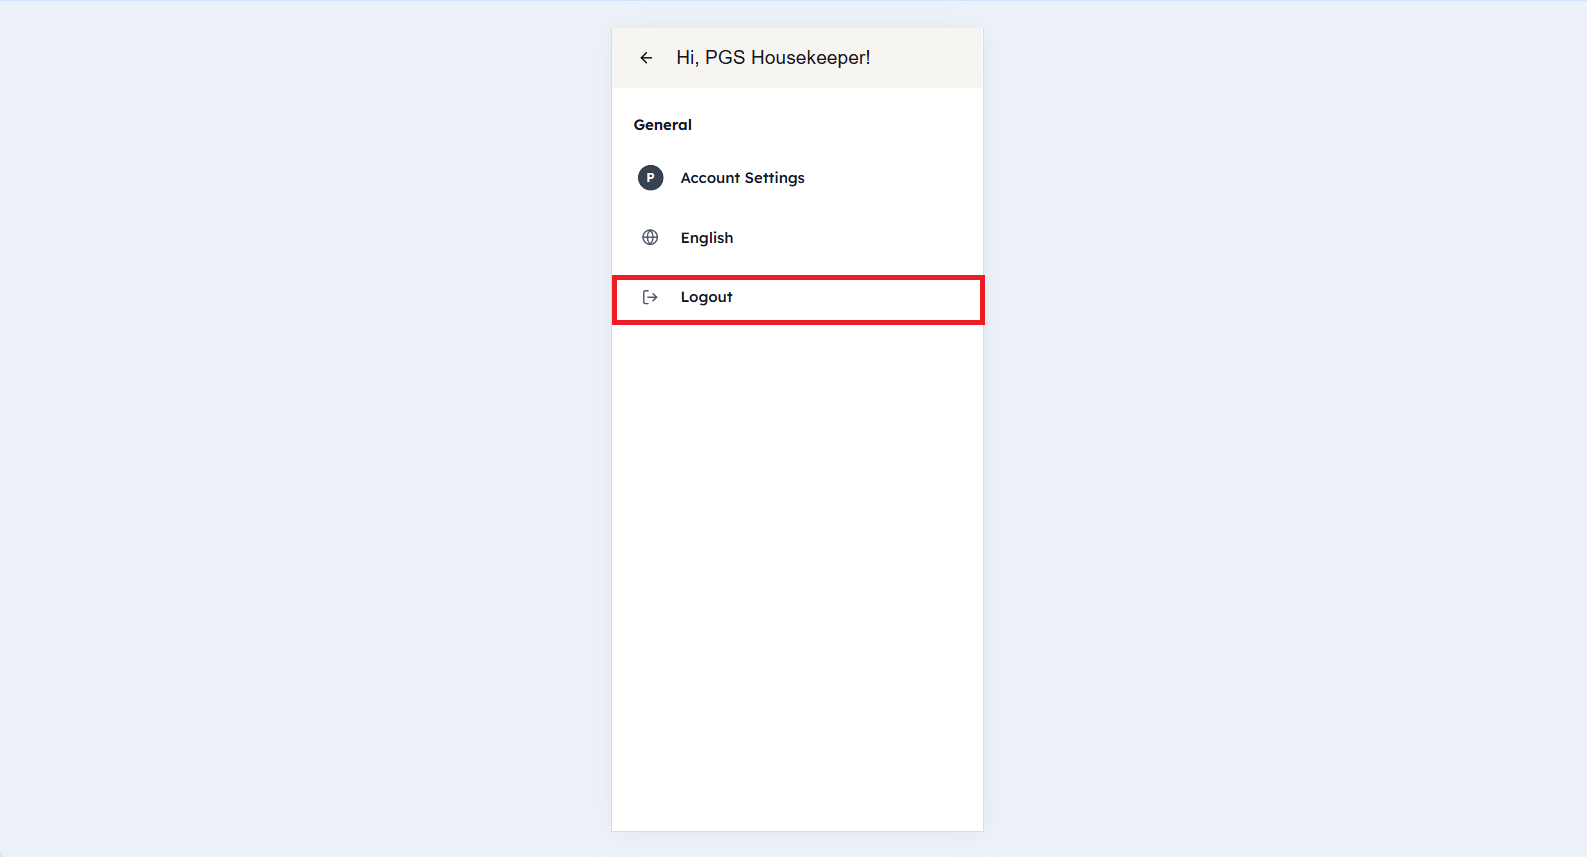The width and height of the screenshot is (1587, 857).
Task: Click the General section heading
Action: pyautogui.click(x=662, y=125)
